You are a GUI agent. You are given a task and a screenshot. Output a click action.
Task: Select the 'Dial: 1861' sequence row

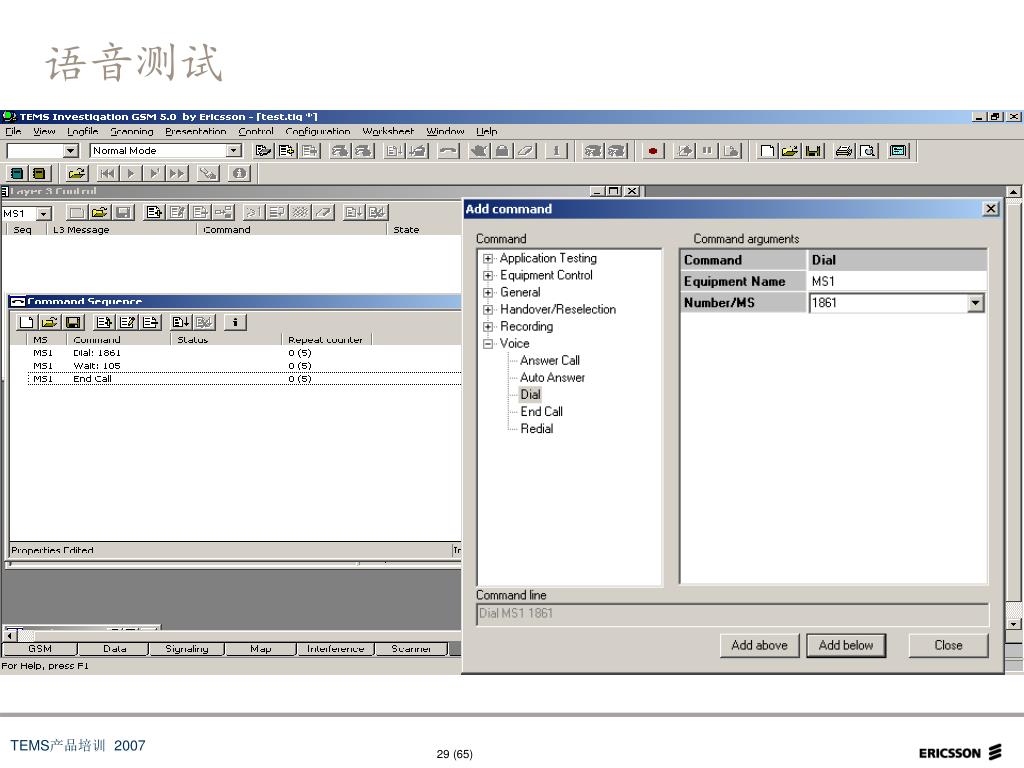(244, 353)
